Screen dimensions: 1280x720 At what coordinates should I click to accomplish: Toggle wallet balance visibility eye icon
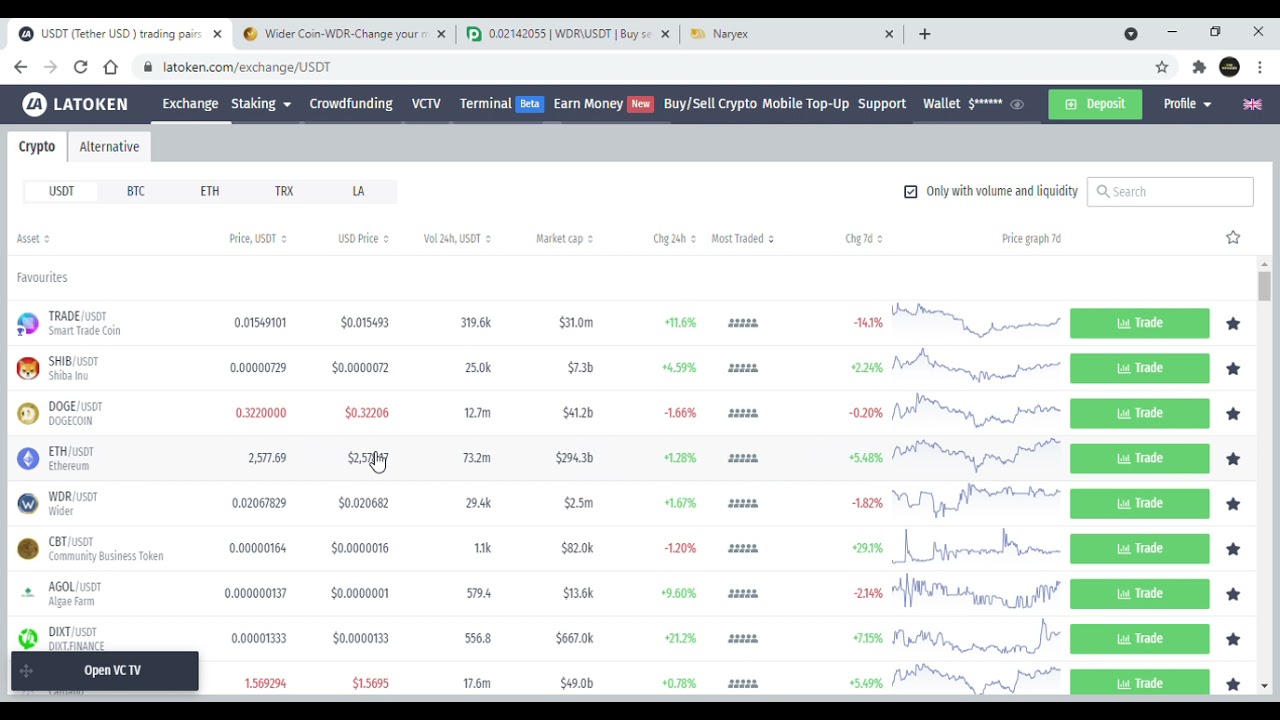1017,104
